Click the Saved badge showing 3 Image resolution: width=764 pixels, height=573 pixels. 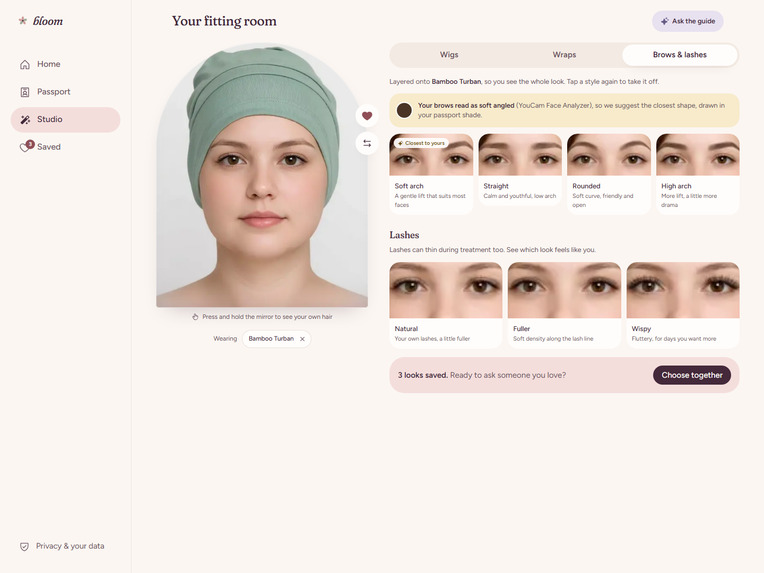point(30,144)
